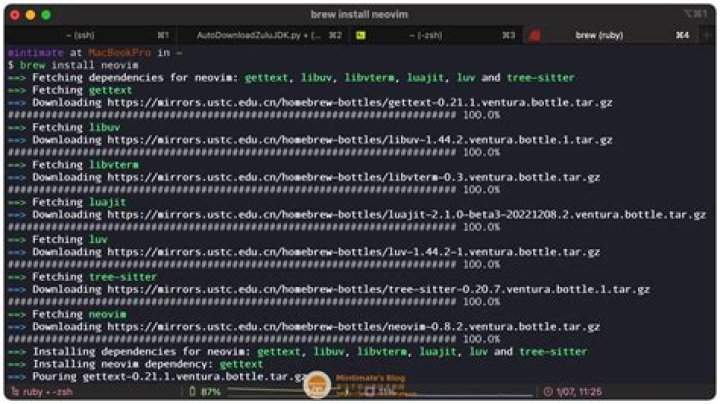Viewport: 720px width, 404px height.
Task: Click the 87% battery reading
Action: [210, 392]
